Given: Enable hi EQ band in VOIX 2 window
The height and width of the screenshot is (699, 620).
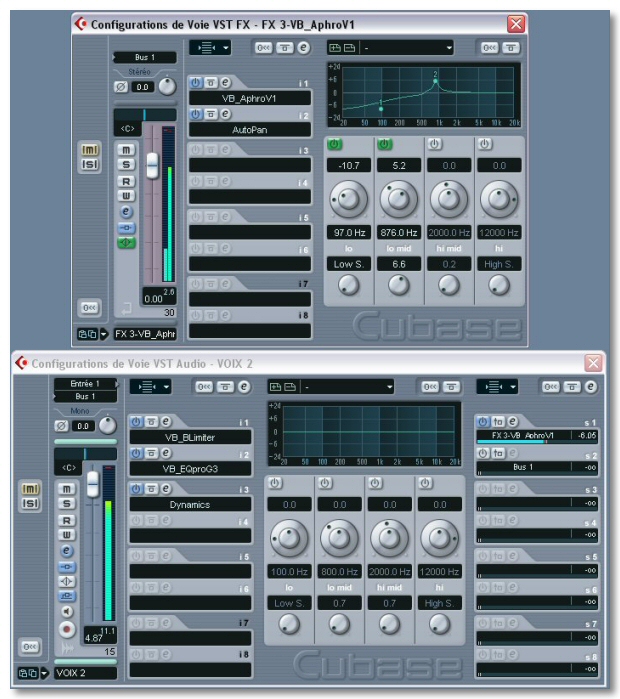Looking at the screenshot, I should point(425,483).
